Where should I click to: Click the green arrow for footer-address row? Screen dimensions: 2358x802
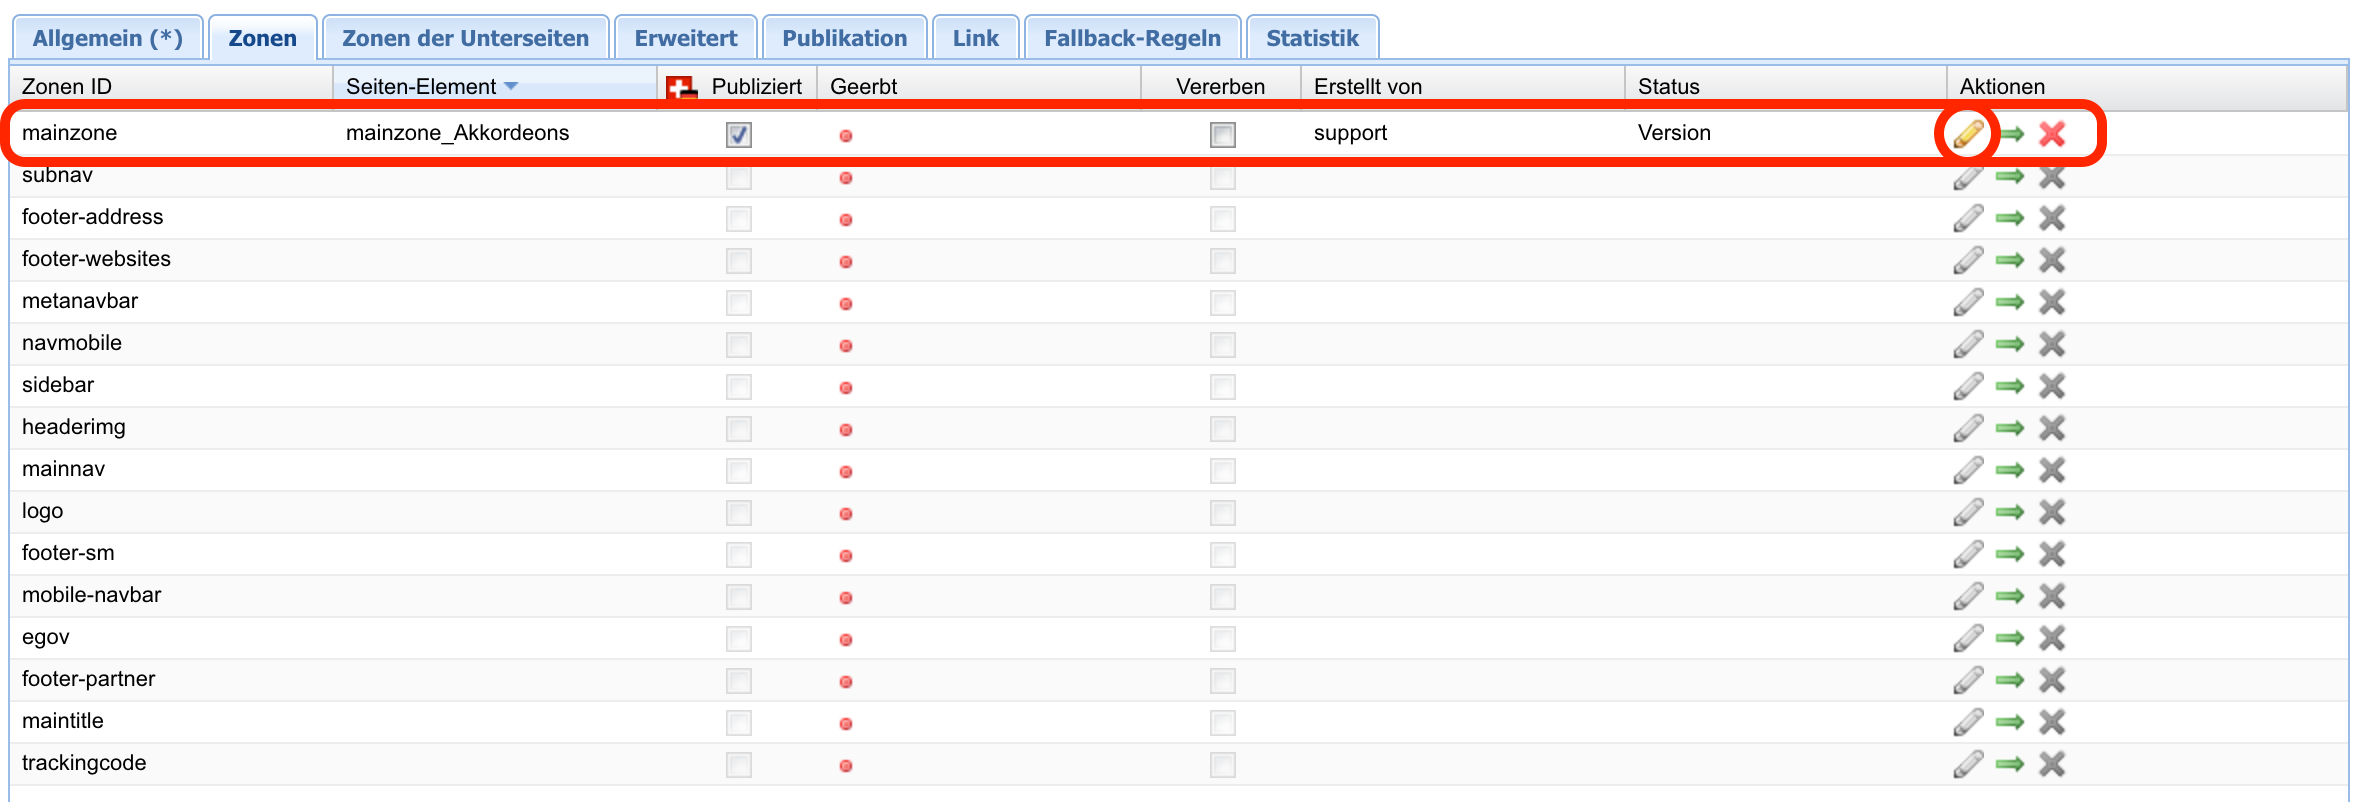click(2010, 218)
